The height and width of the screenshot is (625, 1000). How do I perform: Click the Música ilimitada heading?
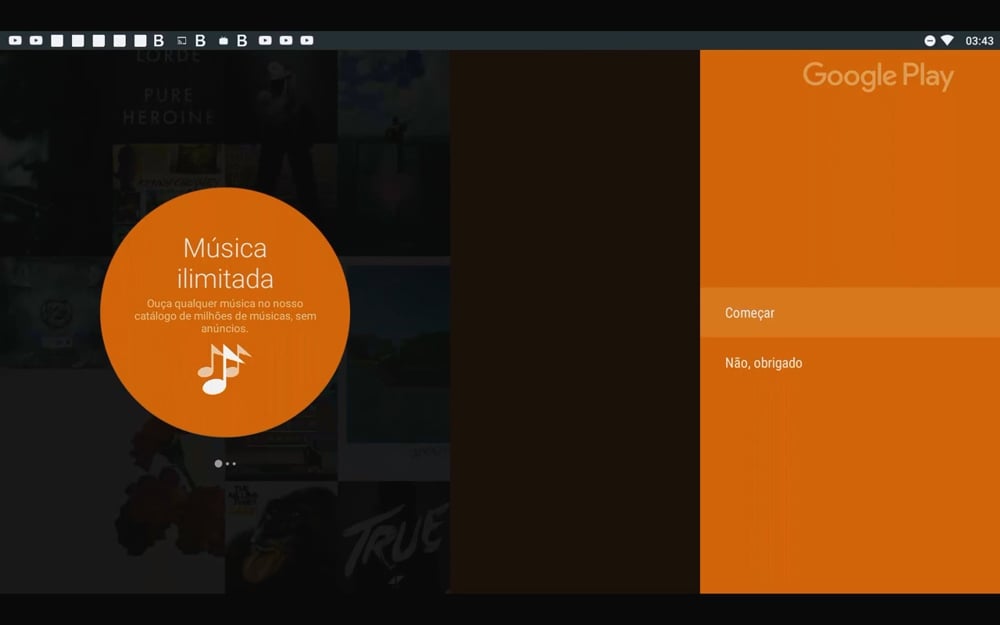(x=225, y=263)
